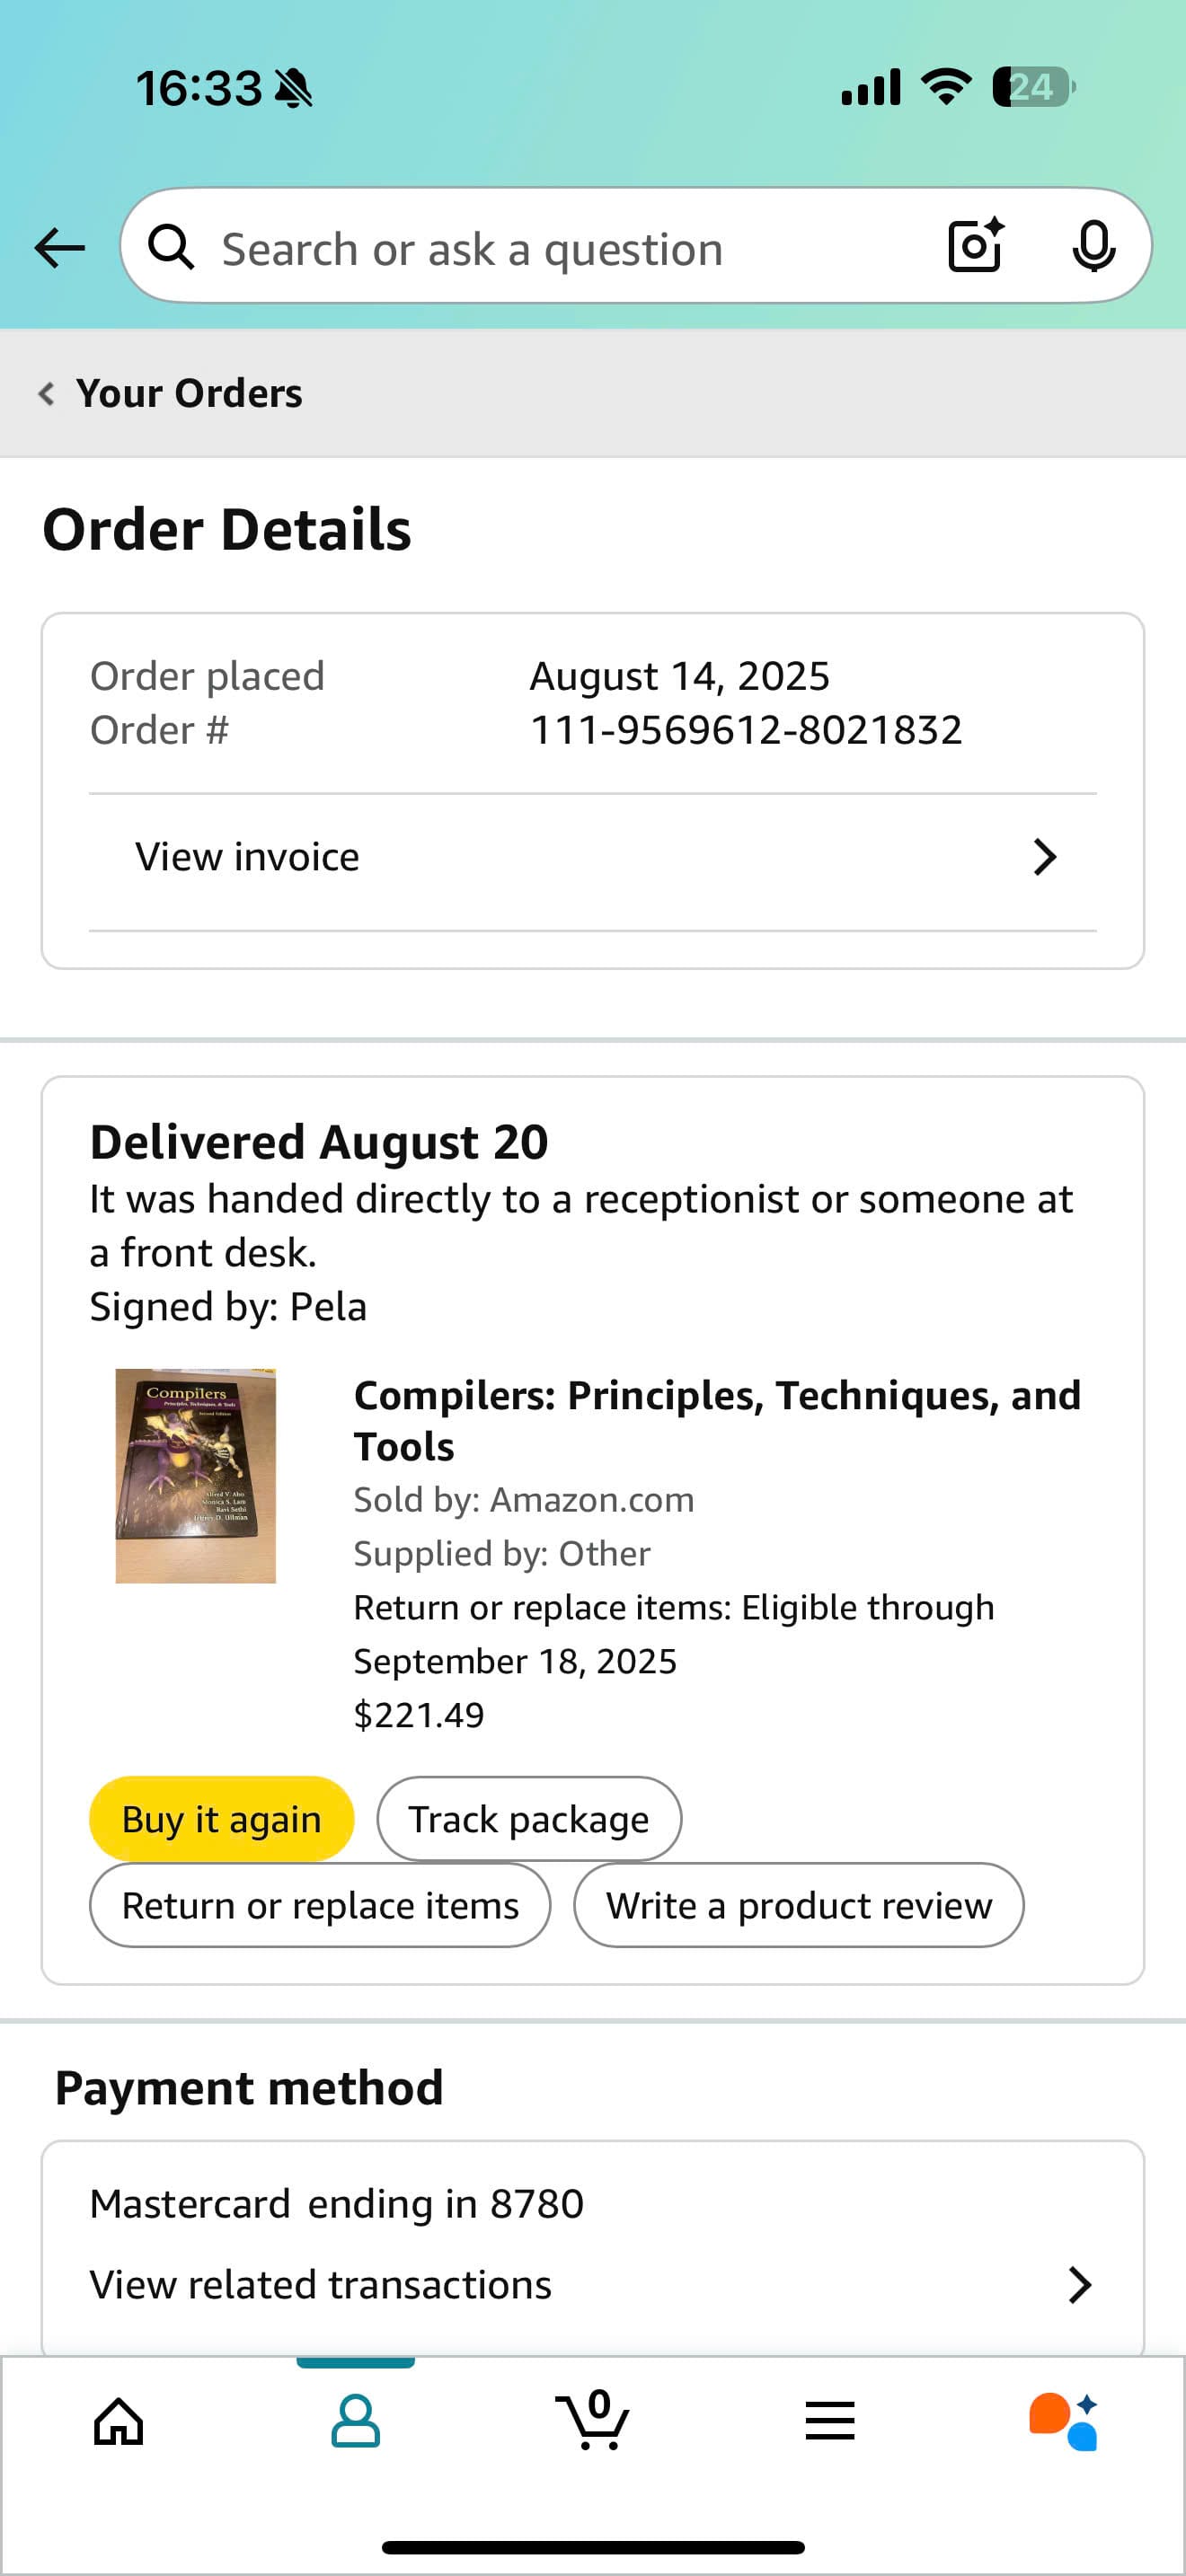This screenshot has height=2576, width=1186.
Task: Expand View invoice chevron
Action: 1044,857
